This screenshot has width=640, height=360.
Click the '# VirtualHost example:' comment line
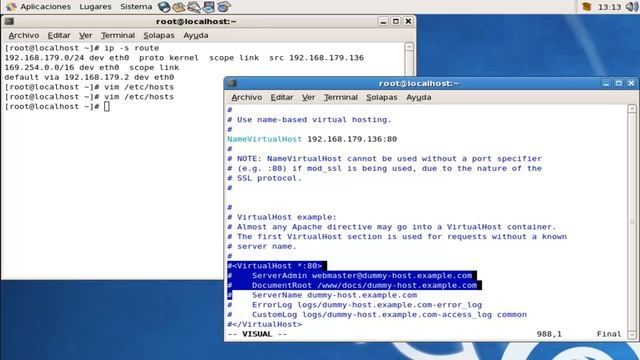tap(282, 217)
